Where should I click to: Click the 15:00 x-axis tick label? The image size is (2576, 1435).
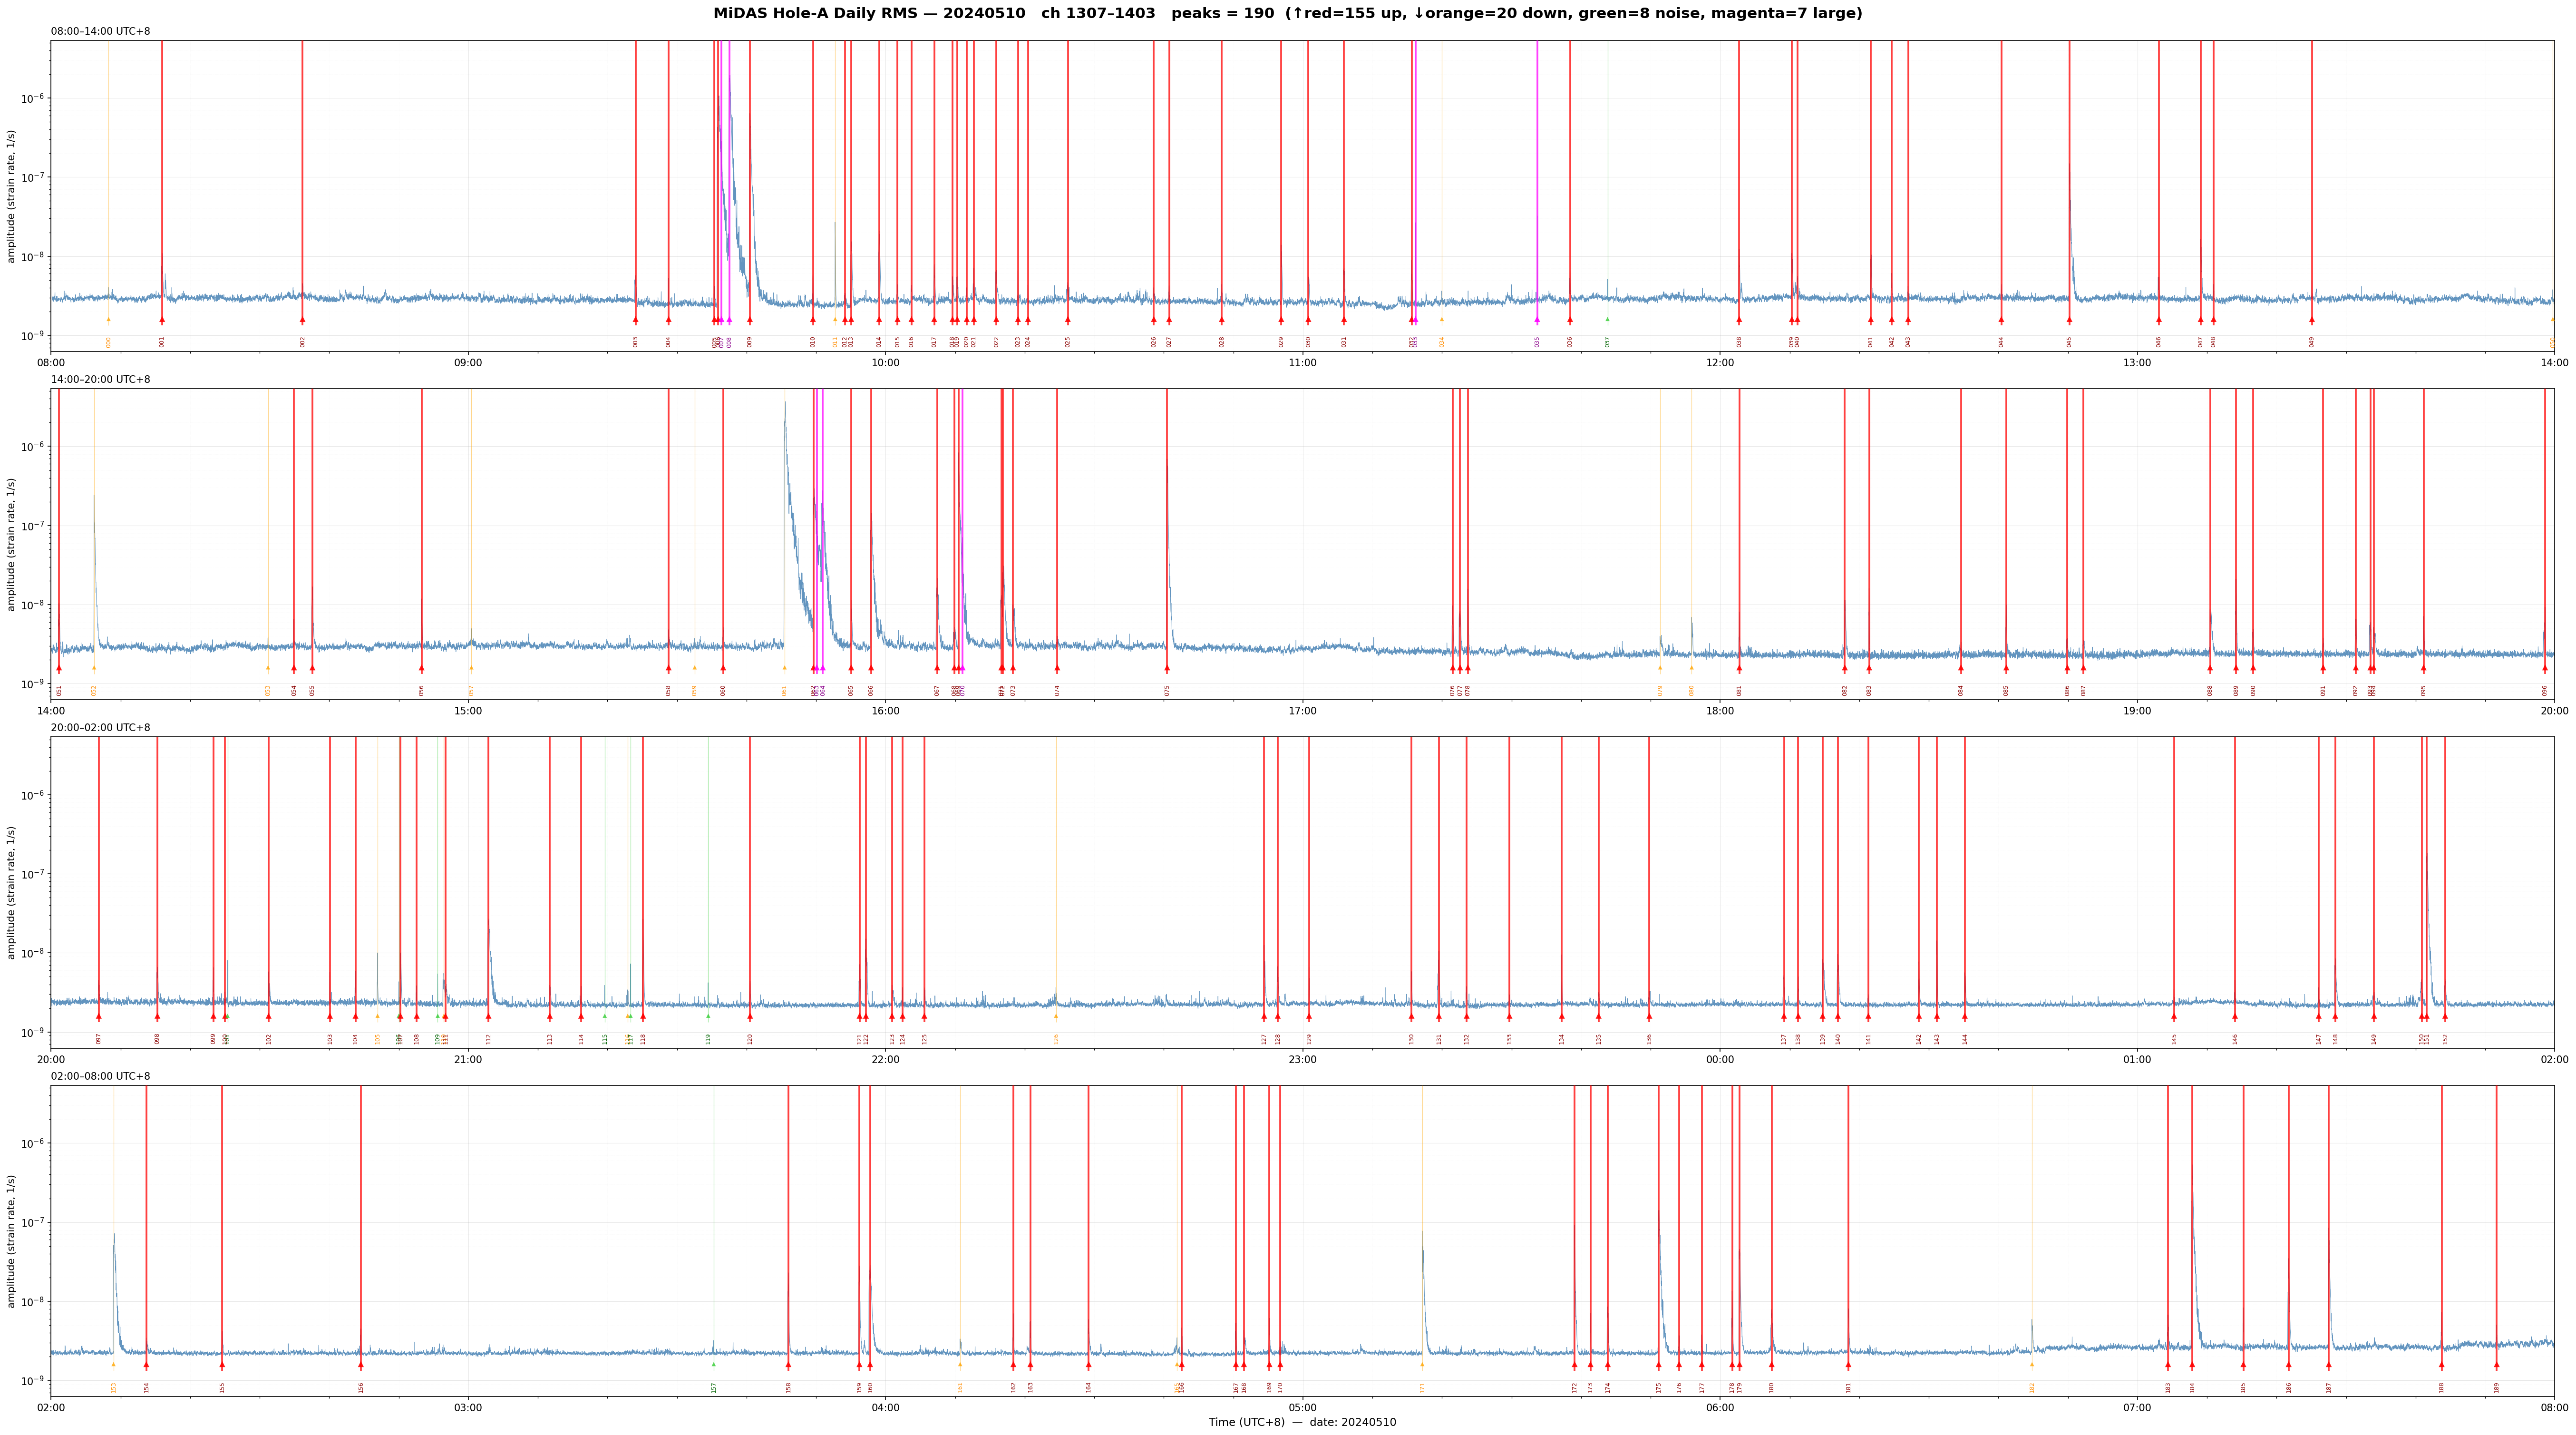click(468, 711)
